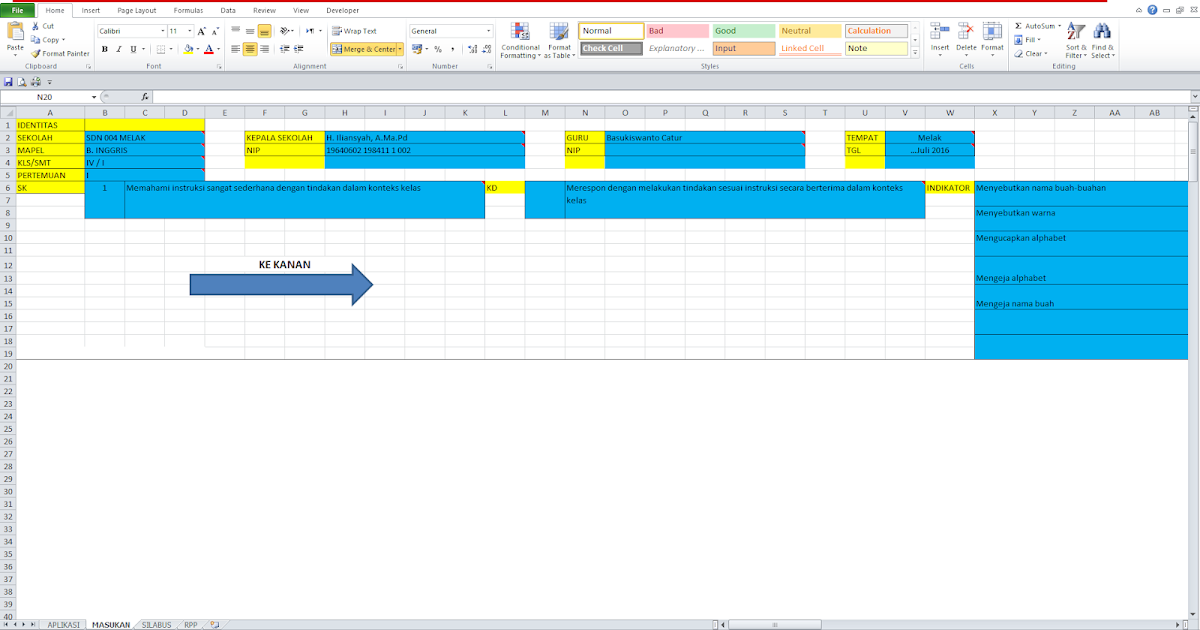Viewport: 1200px width, 630px height.
Task: Decrease indent of cell contents
Action: pos(286,48)
